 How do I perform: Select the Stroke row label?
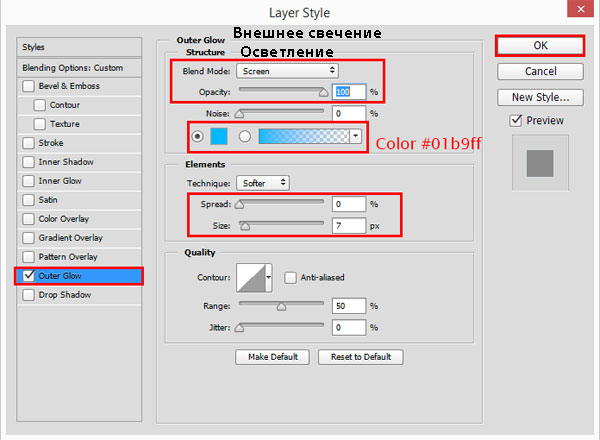51,143
